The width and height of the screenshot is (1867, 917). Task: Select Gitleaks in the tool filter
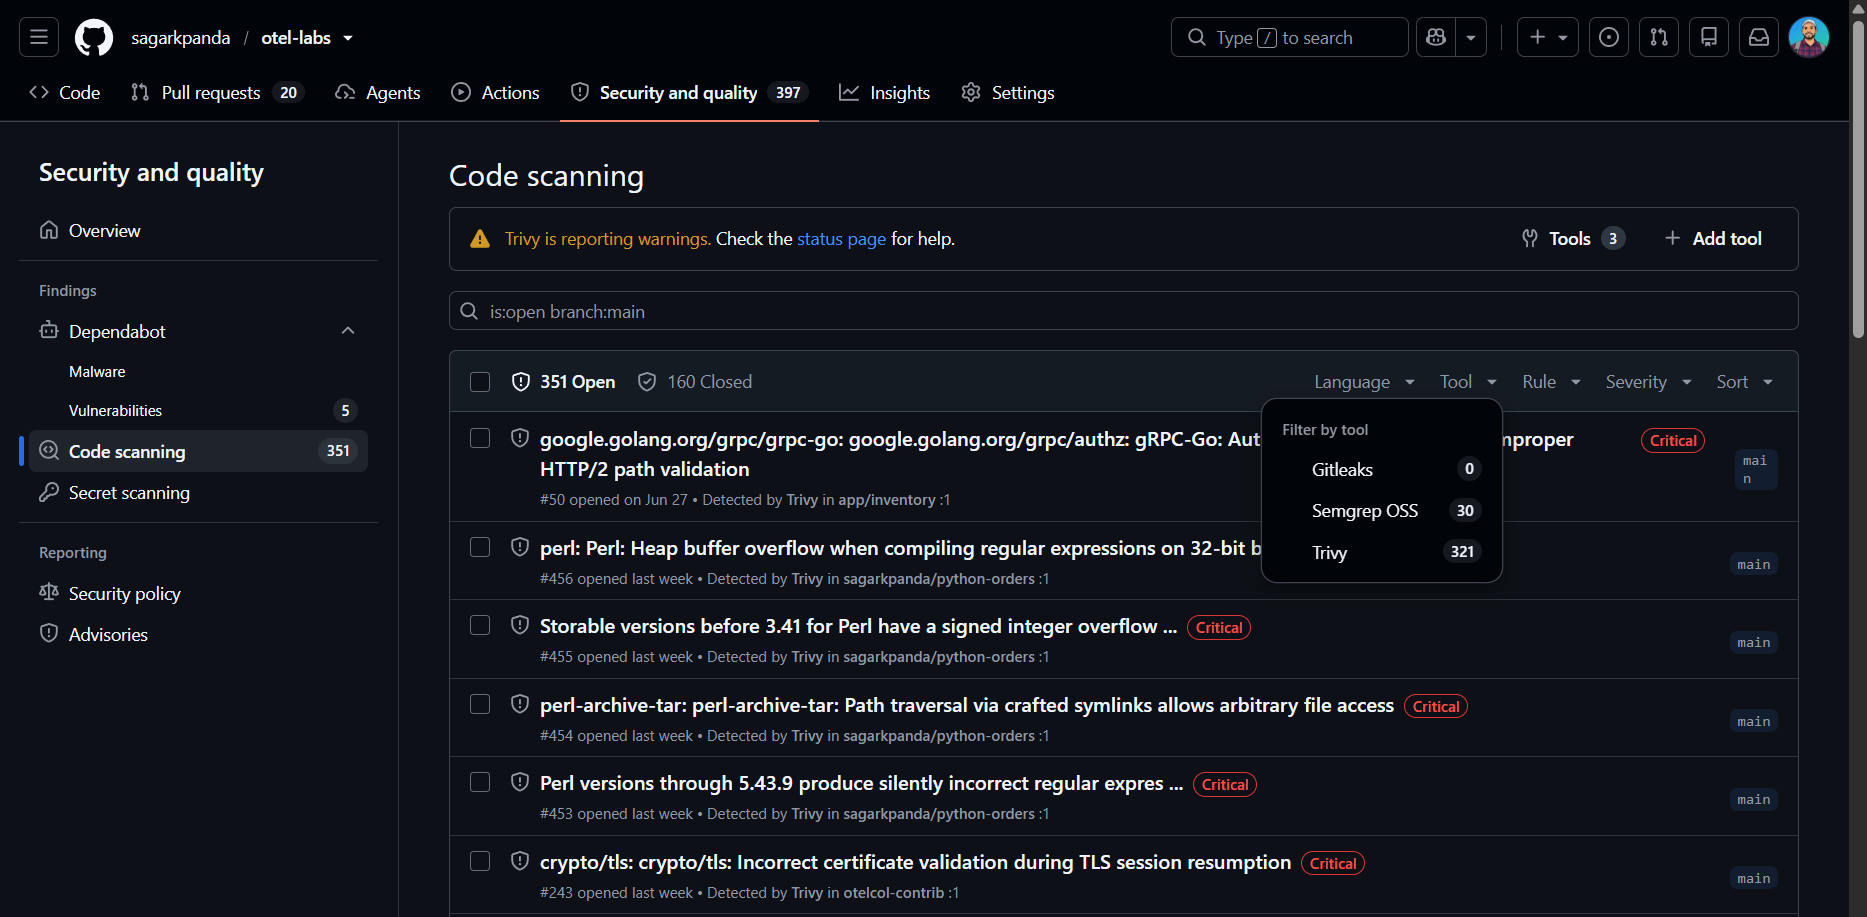point(1382,469)
